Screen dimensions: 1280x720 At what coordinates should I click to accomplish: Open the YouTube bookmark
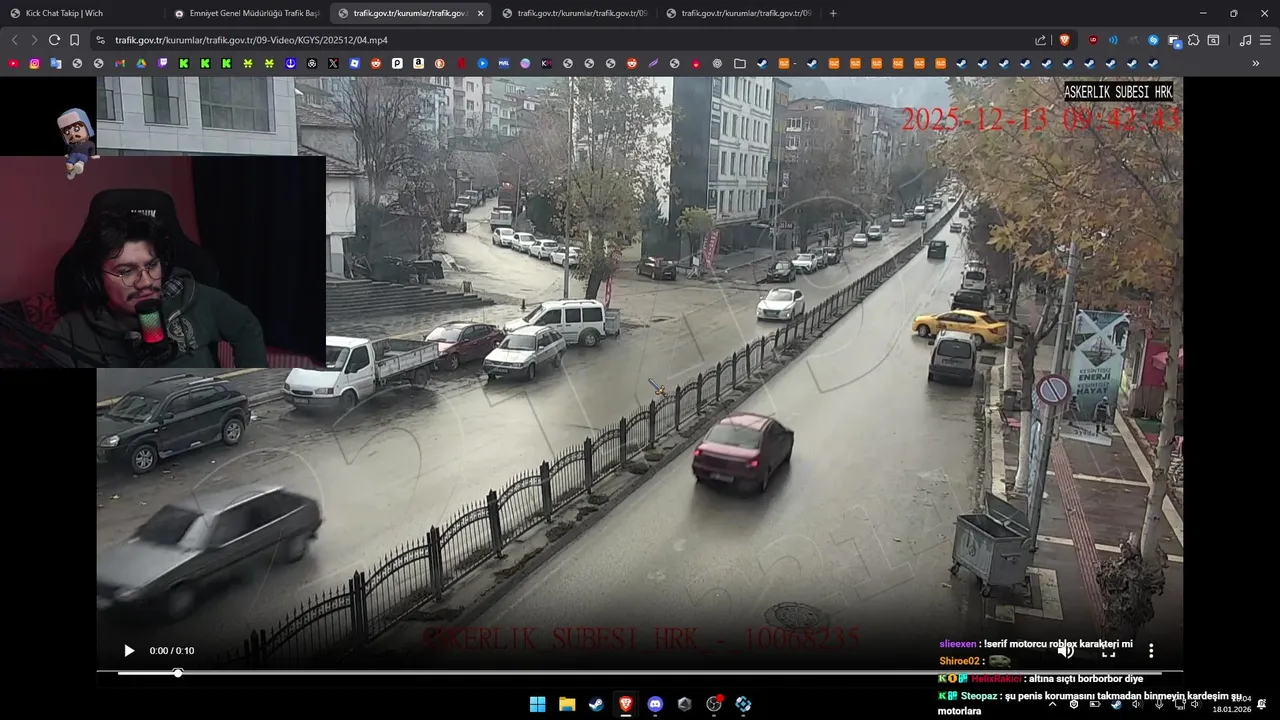point(13,63)
